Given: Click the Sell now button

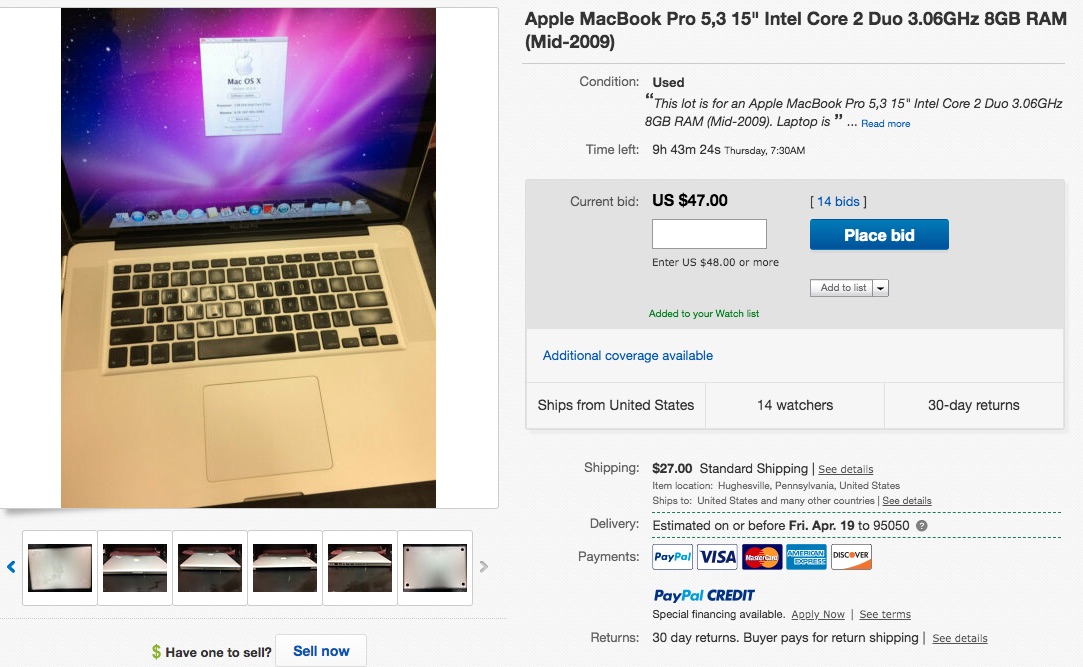Looking at the screenshot, I should 321,651.
